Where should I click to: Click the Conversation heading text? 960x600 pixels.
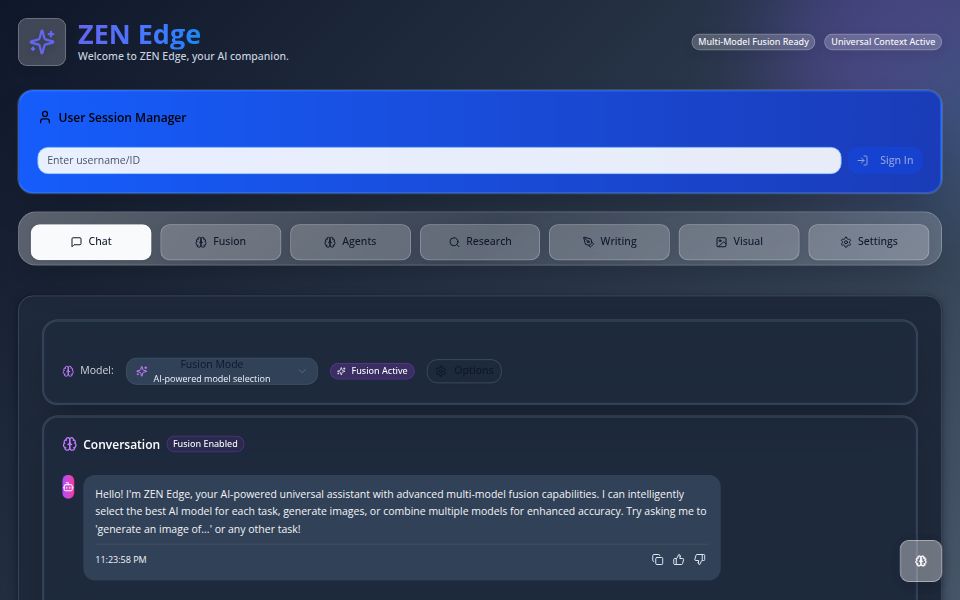121,444
